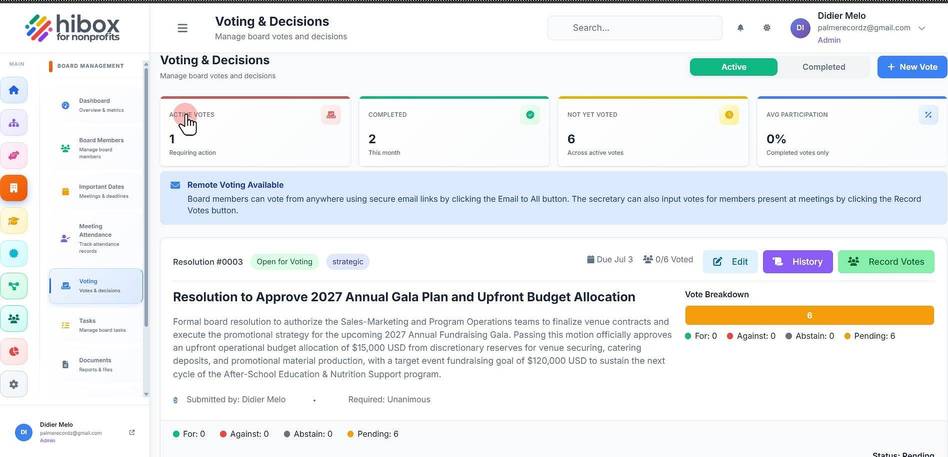The image size is (948, 457).
Task: Click the hamburger menu icon
Action: pyautogui.click(x=182, y=28)
